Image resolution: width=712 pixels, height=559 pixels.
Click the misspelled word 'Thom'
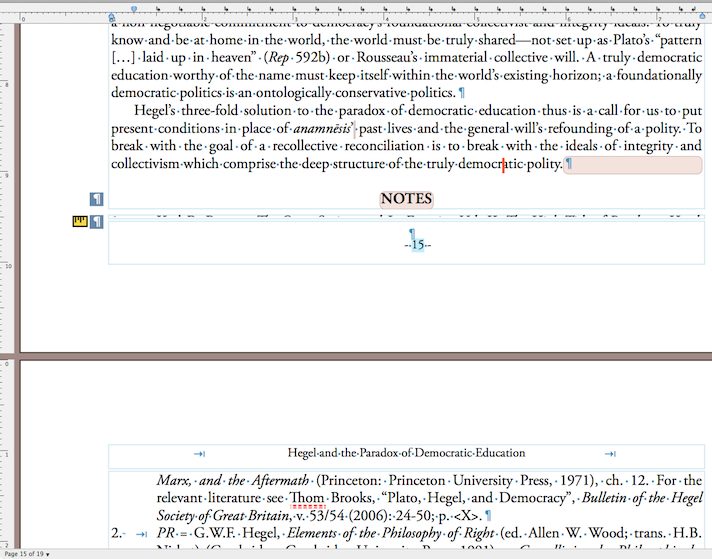point(307,498)
